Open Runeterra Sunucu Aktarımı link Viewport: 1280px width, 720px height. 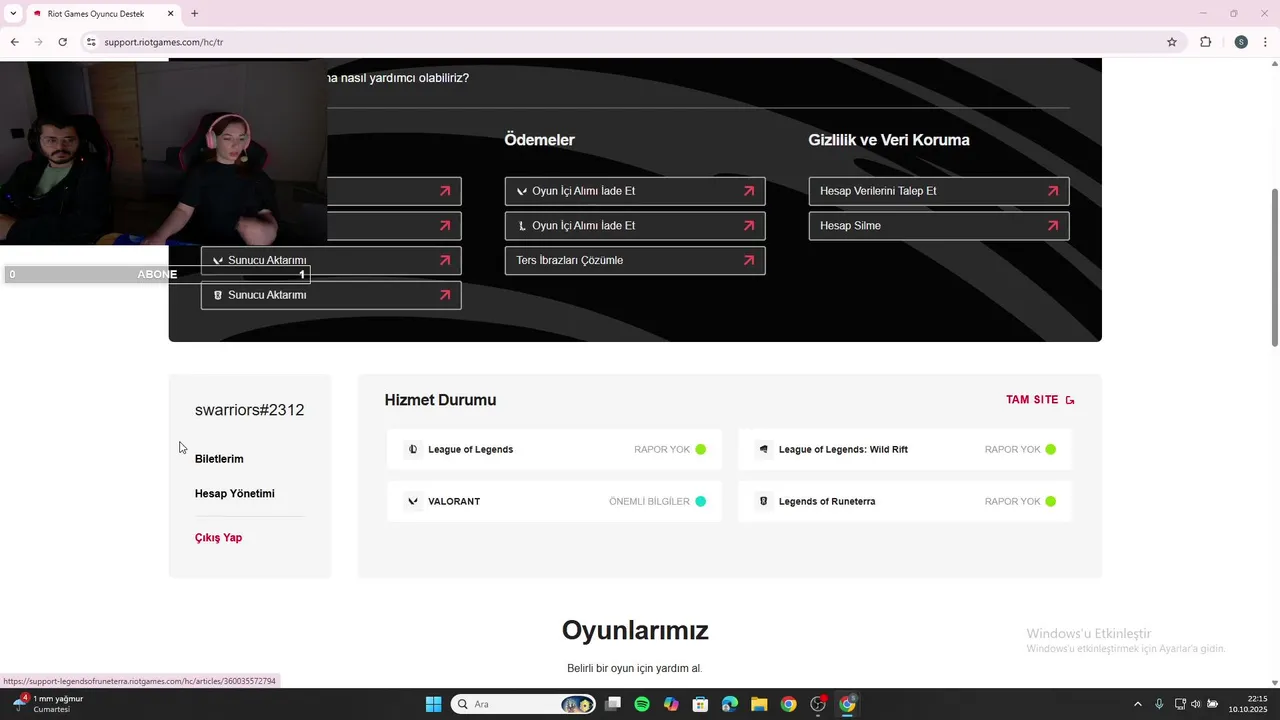[331, 295]
